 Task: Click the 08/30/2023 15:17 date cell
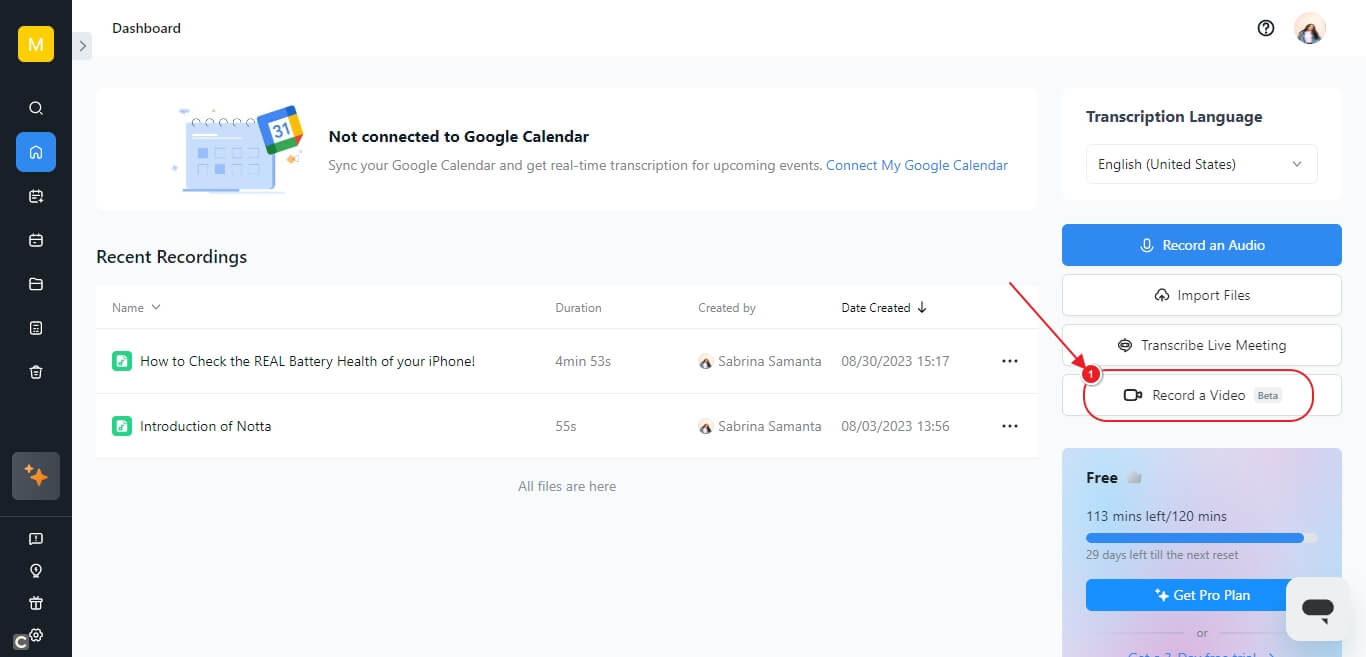point(895,361)
